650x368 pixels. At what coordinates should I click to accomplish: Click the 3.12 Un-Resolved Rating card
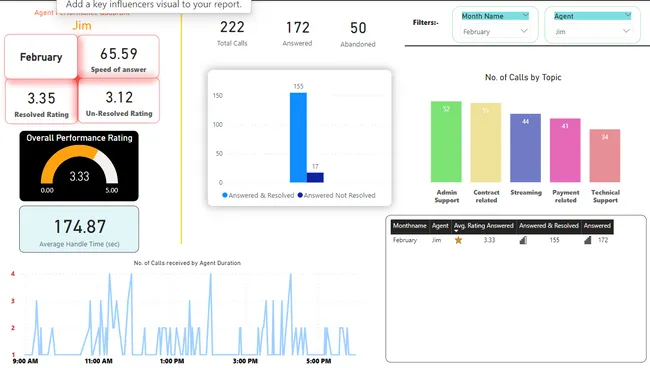(x=119, y=102)
